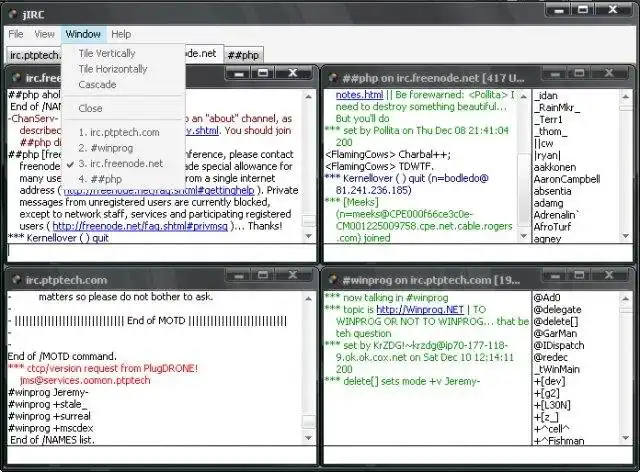Select user AaronCampbell in ##php list
This screenshot has height=472, width=640.
[x=567, y=179]
